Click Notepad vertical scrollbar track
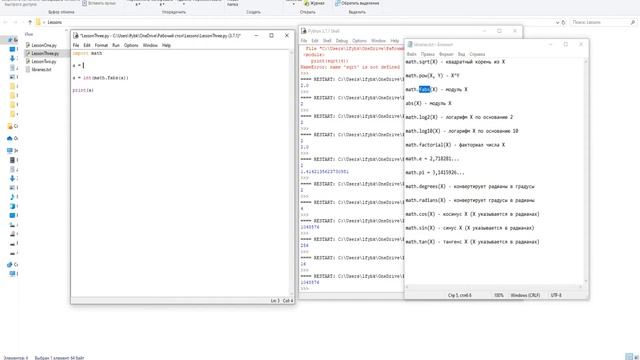Viewport: 640px width, 360px height. pyautogui.click(x=586, y=171)
